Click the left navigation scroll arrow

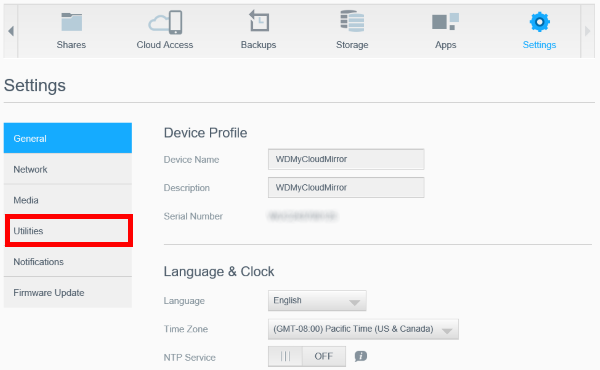pos(11,31)
